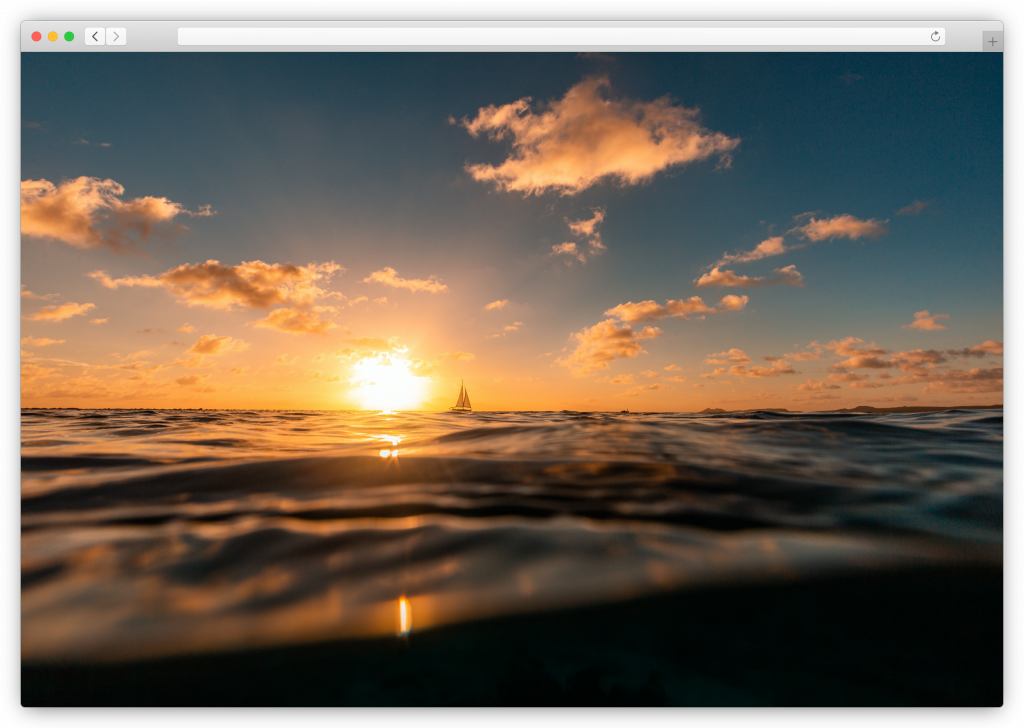This screenshot has width=1024, height=728.
Task: Go forward with the forward arrow button
Action: point(116,37)
